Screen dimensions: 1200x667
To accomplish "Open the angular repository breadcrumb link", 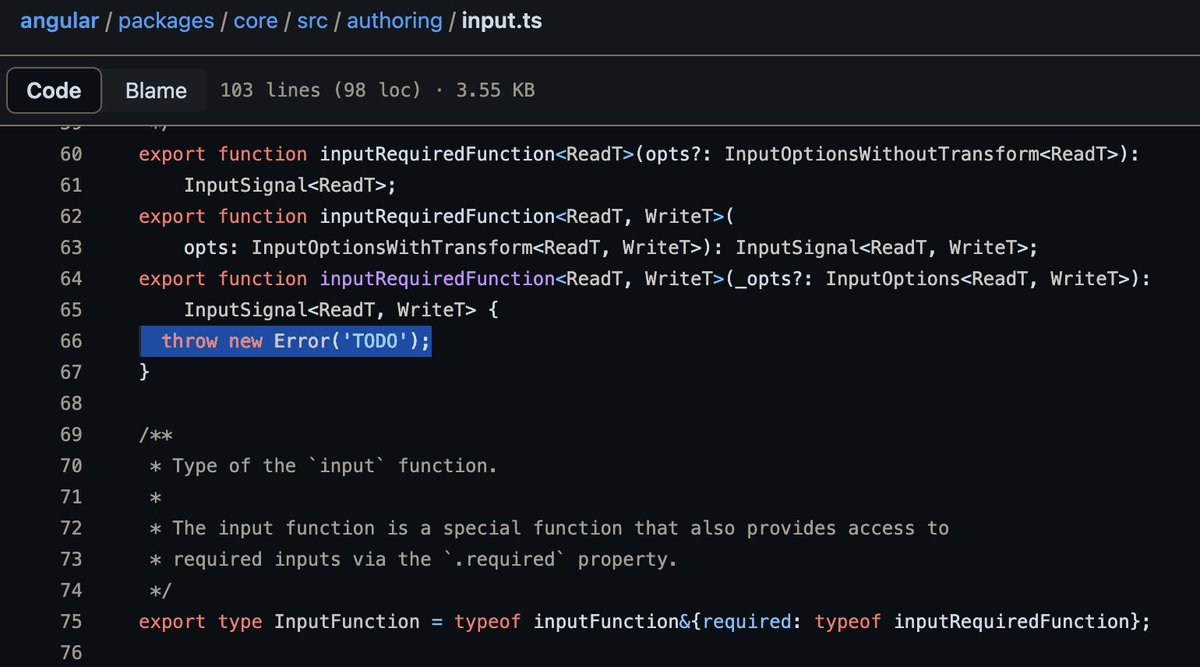I will coord(59,20).
